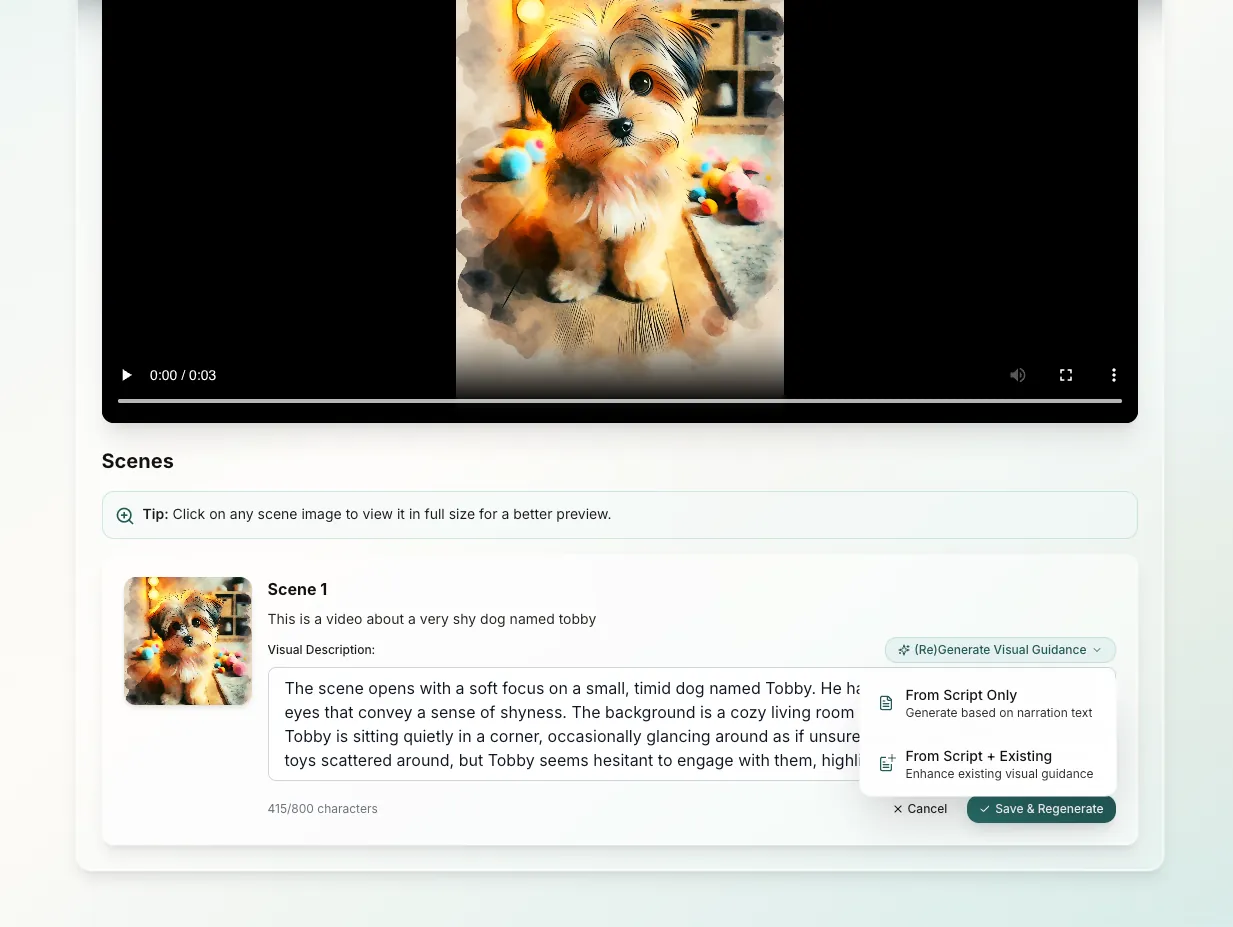Open the Scene 1 thumbnail in full size
Screen dimensions: 1233x927
(x=187, y=641)
